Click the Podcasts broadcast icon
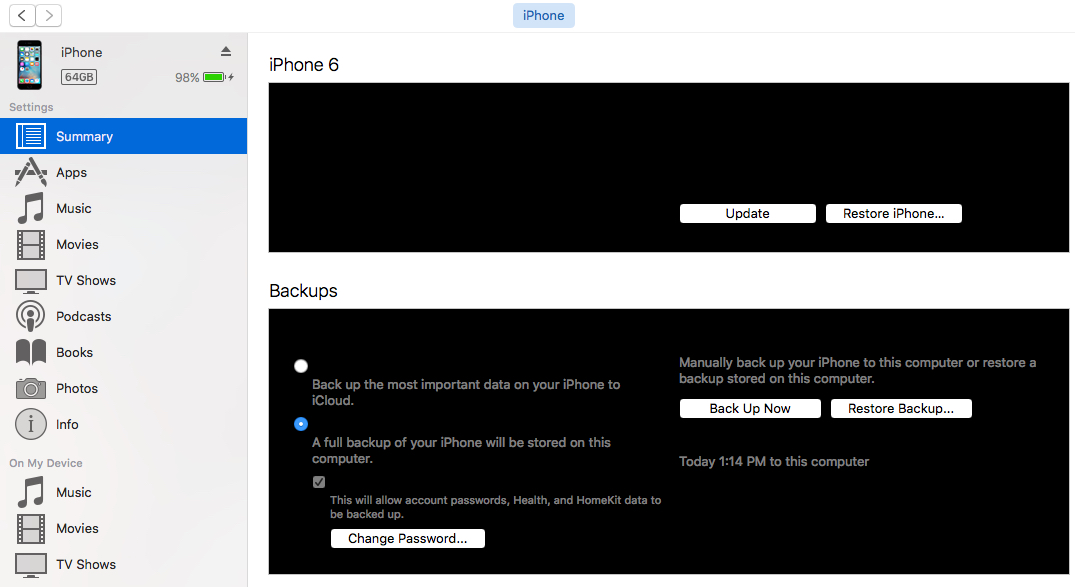The height and width of the screenshot is (587, 1075). tap(31, 316)
